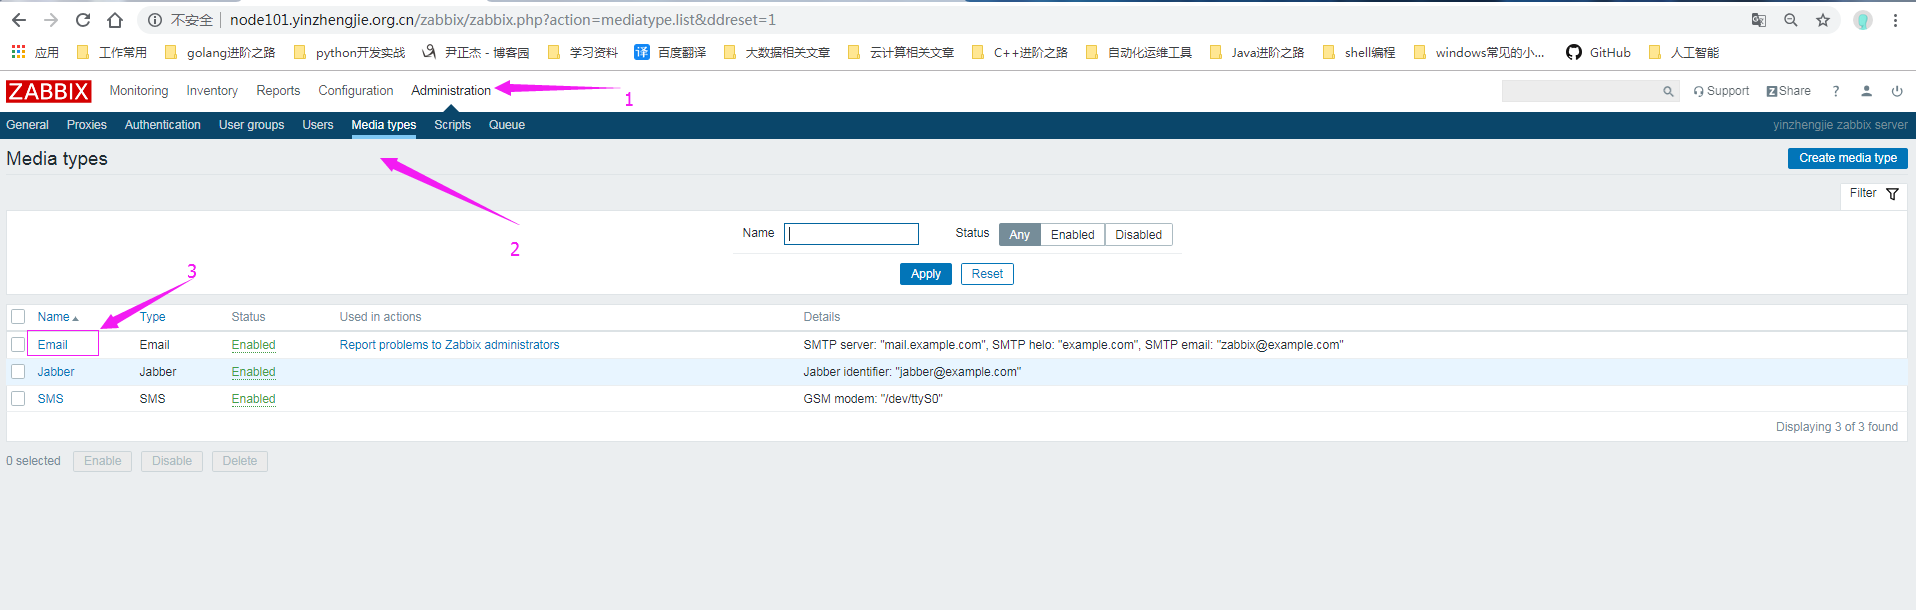Open the browser home icon
Image resolution: width=1916 pixels, height=610 pixels.
115,20
